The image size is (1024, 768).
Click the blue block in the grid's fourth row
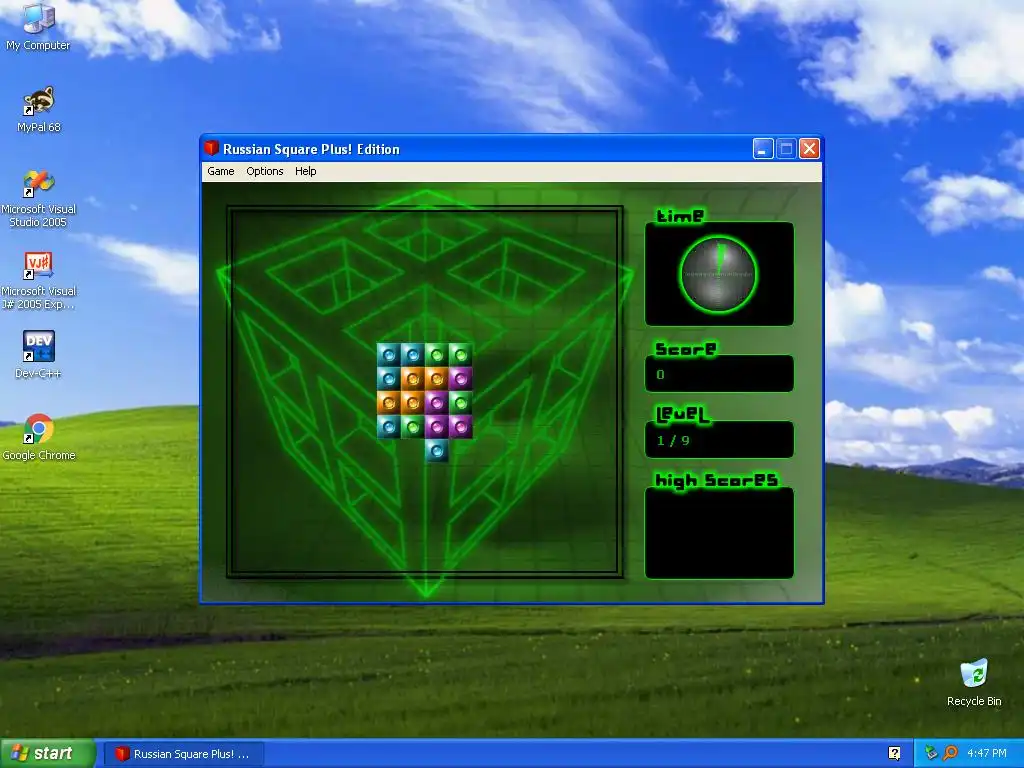tap(389, 426)
